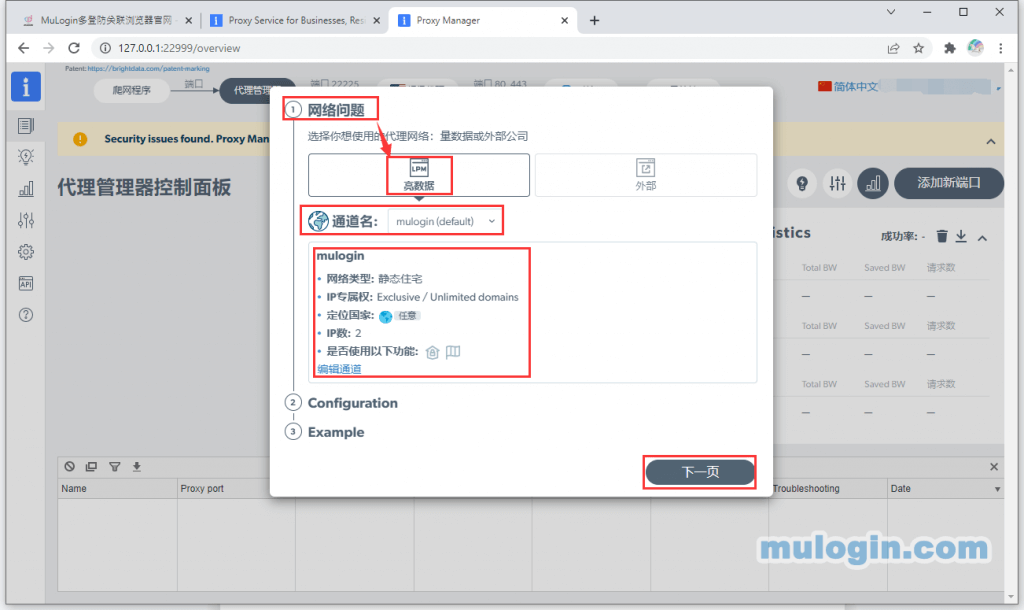This screenshot has height=610, width=1024.
Task: Click the 下一页 next button
Action: [x=699, y=472]
